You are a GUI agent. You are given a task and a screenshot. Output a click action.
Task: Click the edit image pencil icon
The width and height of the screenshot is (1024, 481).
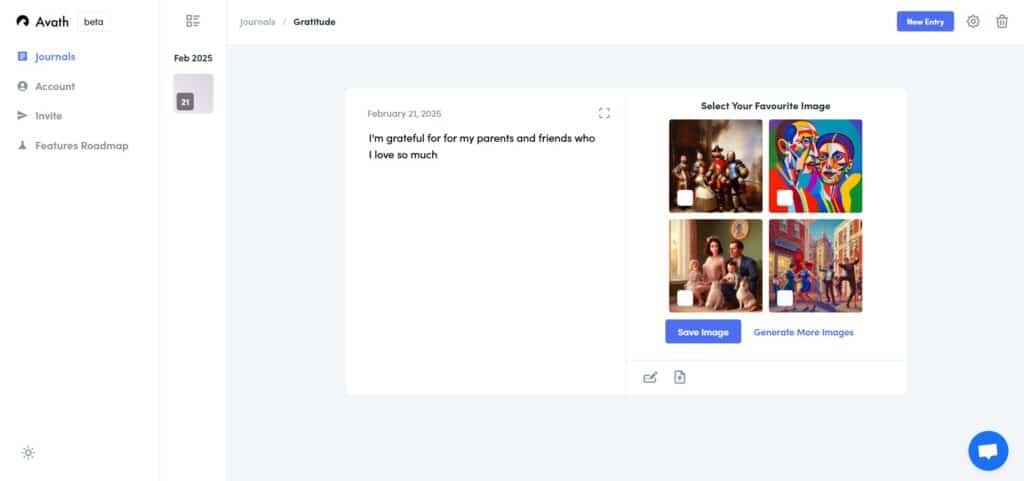[x=650, y=377]
